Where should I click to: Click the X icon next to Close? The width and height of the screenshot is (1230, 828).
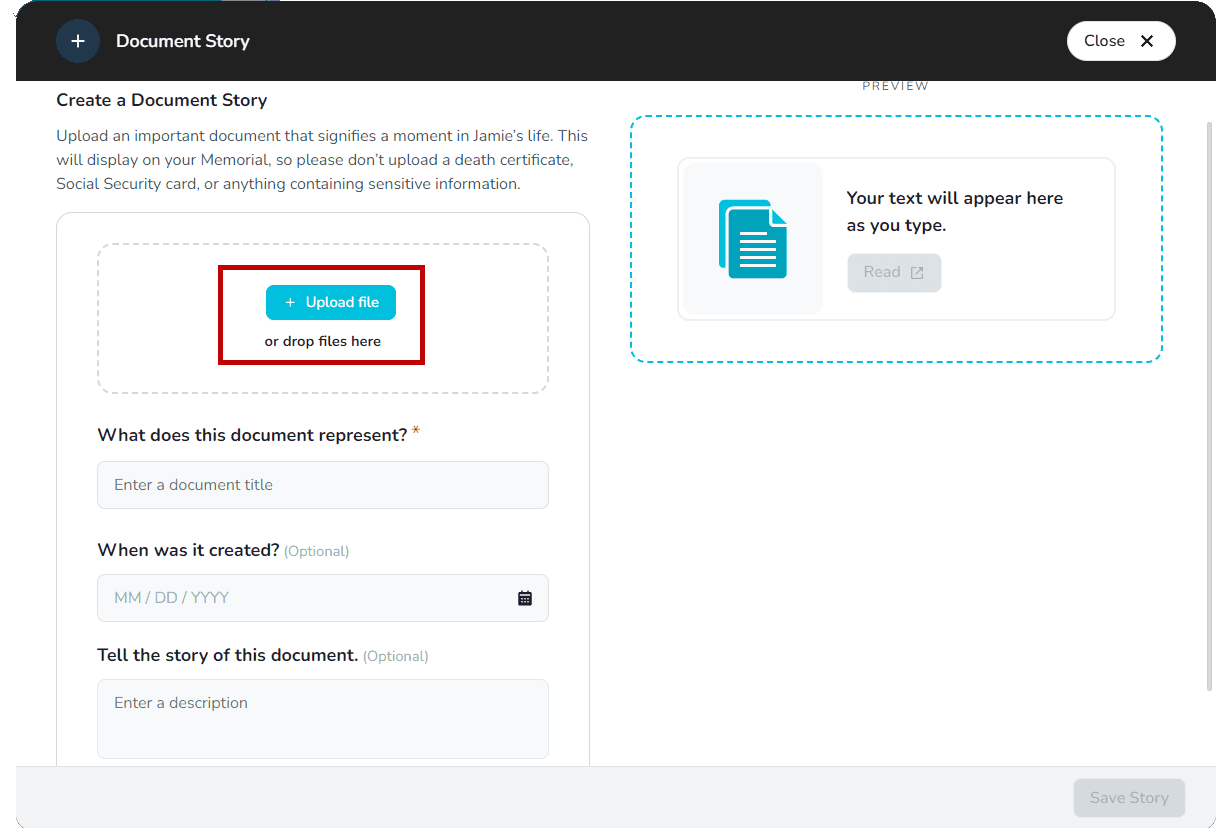click(1149, 41)
